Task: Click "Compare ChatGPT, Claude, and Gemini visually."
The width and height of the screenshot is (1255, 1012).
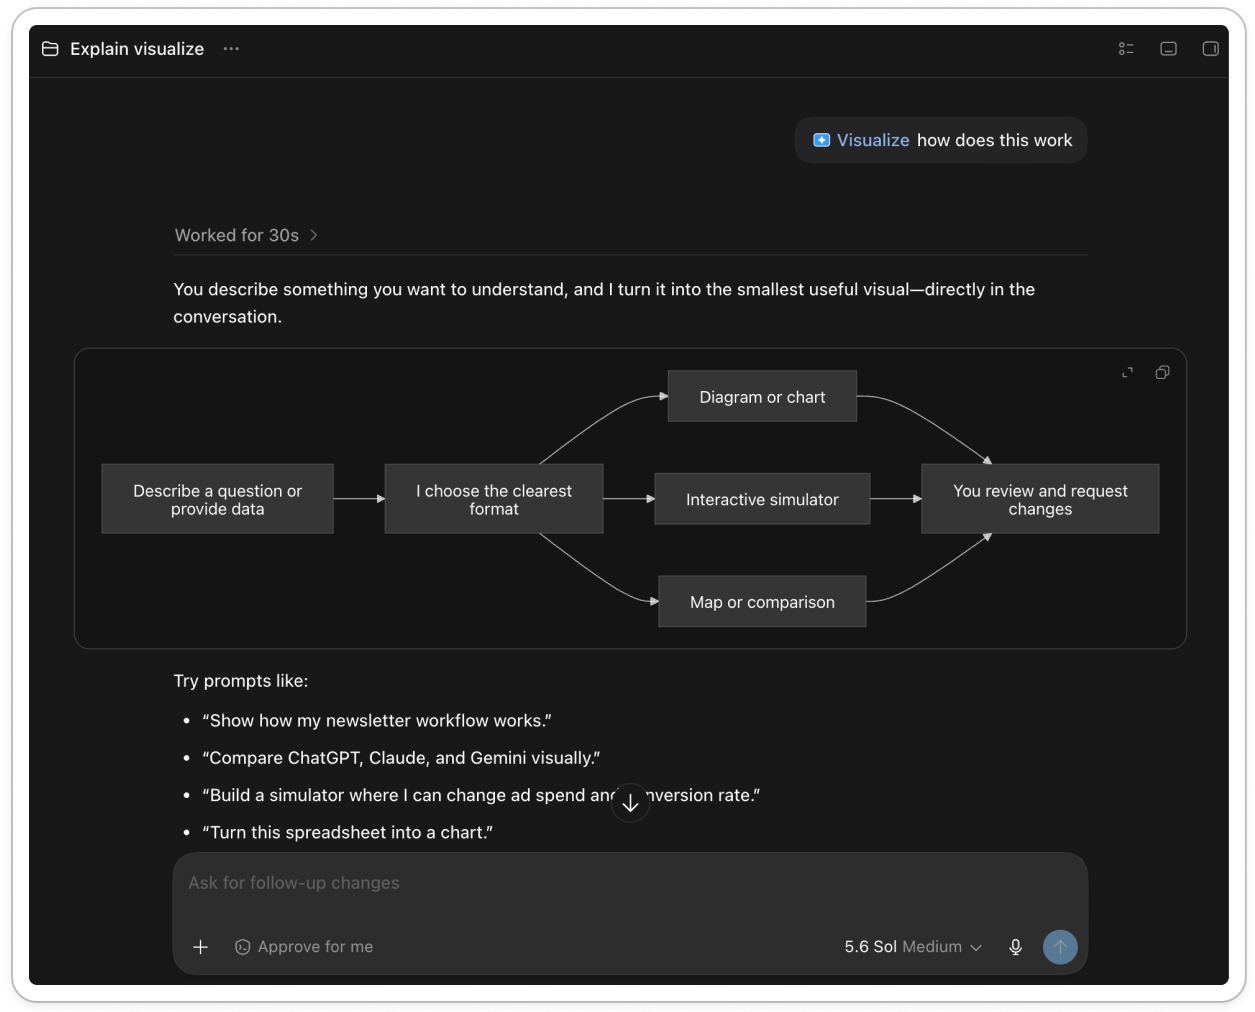Action: [401, 758]
